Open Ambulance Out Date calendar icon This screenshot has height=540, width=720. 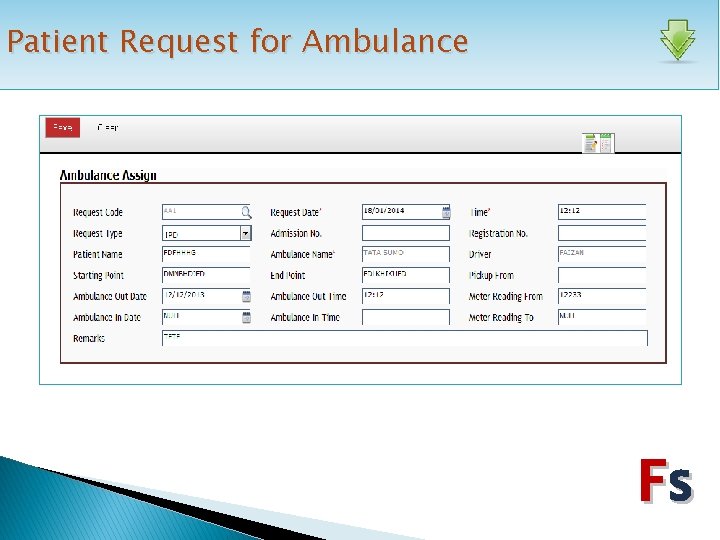(x=246, y=296)
